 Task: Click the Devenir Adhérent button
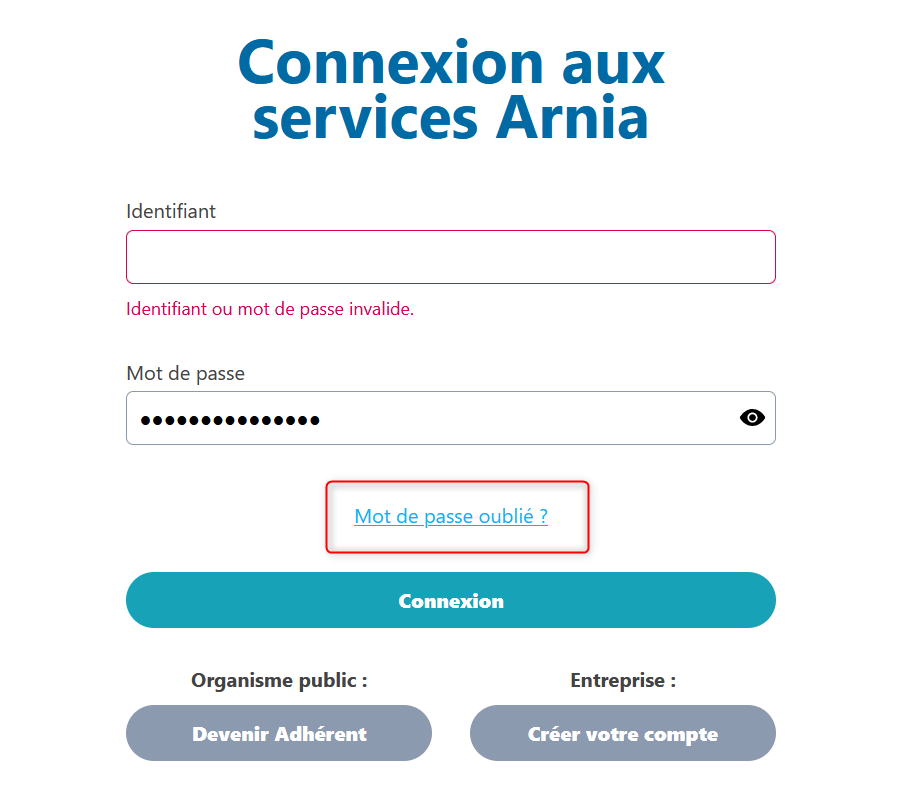tap(279, 734)
